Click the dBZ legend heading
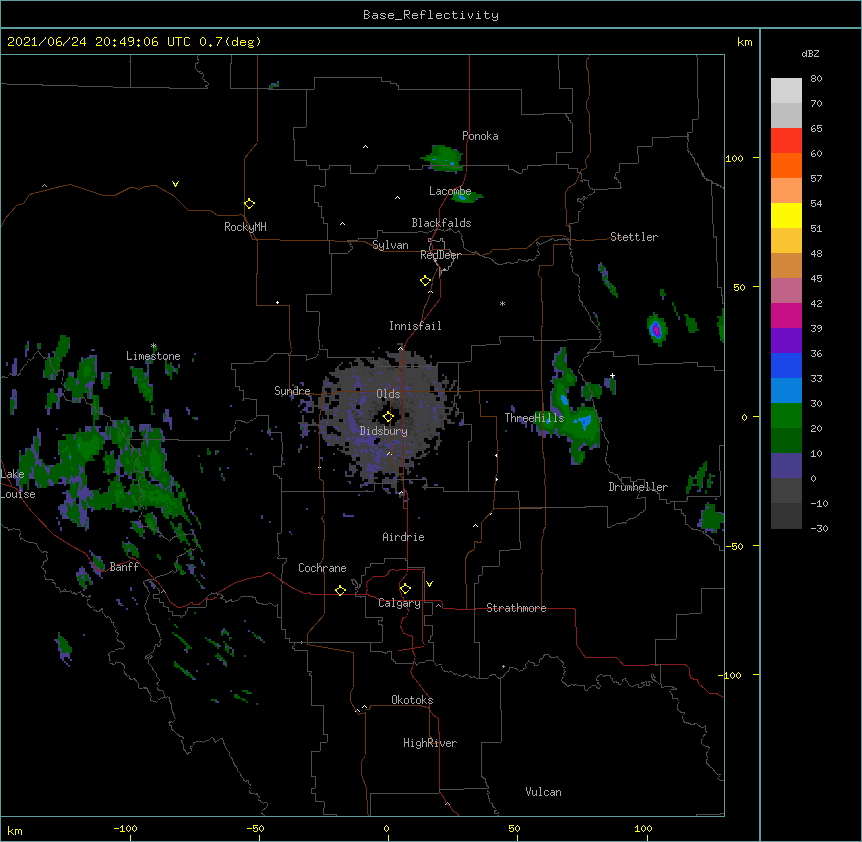Viewport: 862px width, 842px height. 810,53
